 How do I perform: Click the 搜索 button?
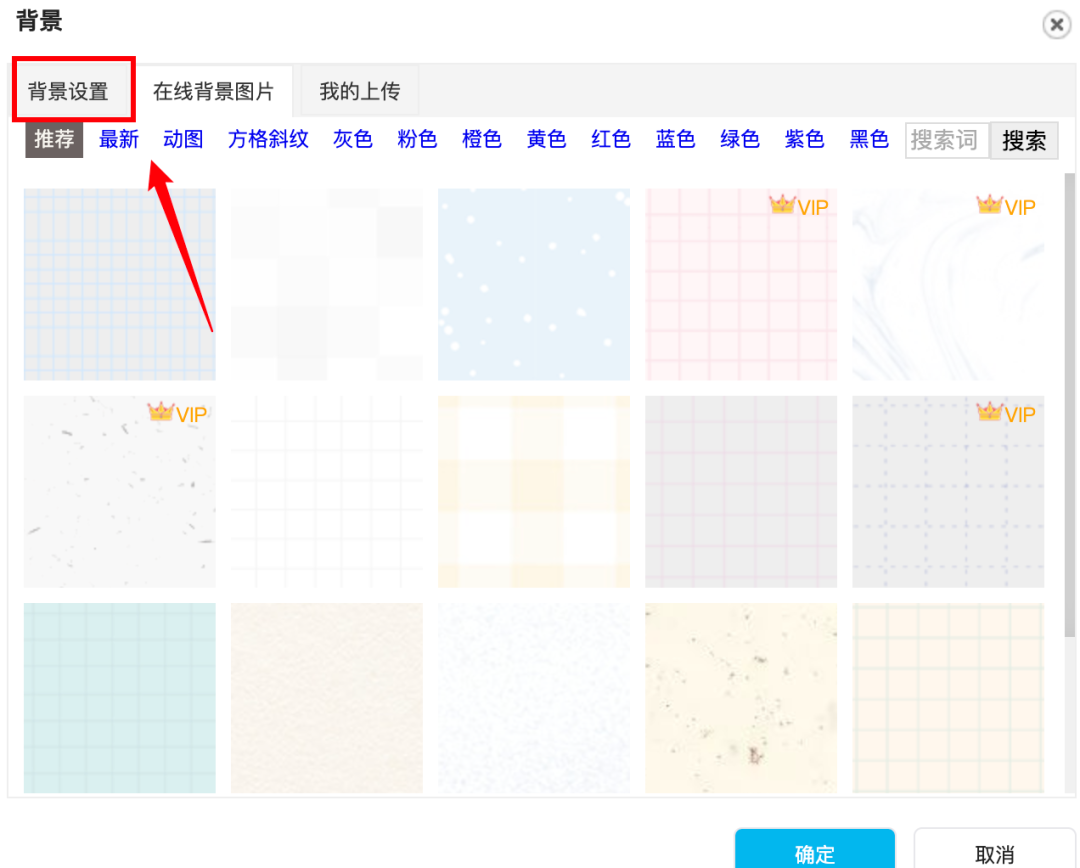click(1024, 141)
